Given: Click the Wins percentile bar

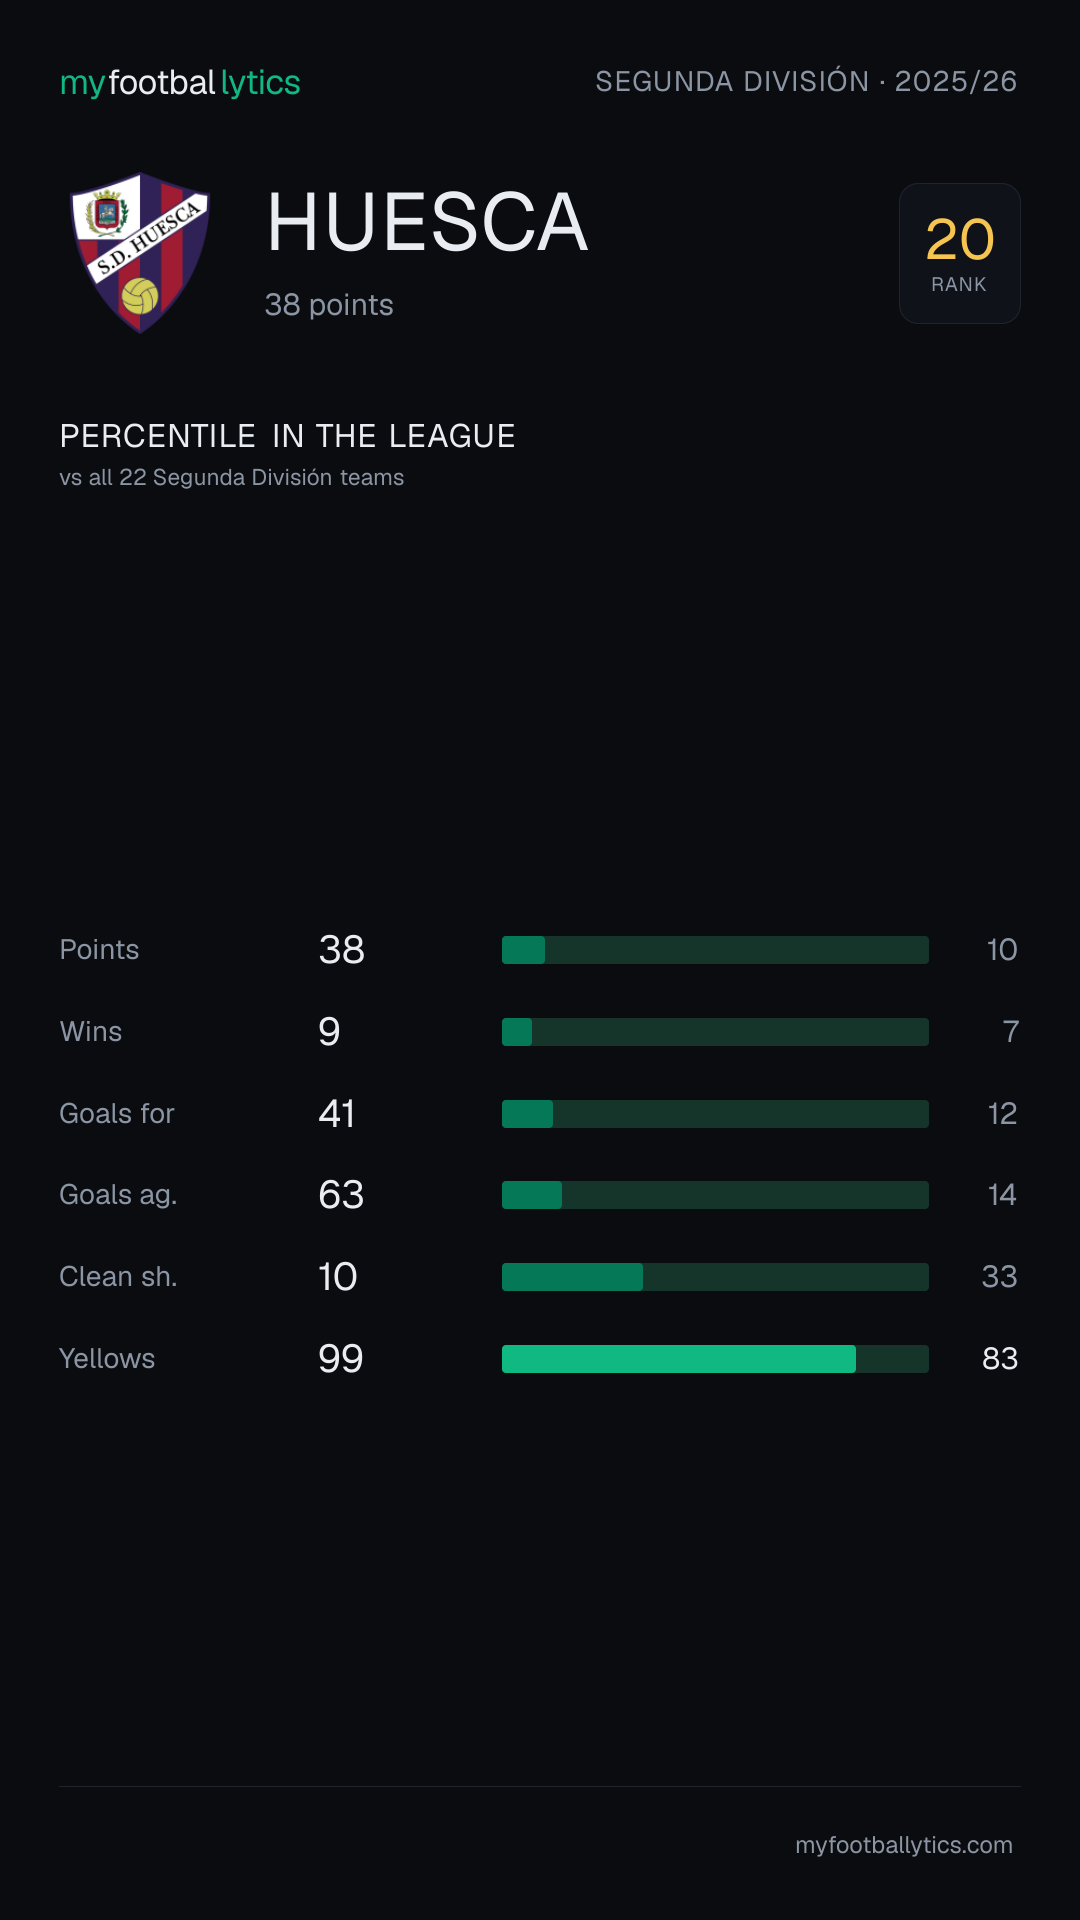Looking at the screenshot, I should [715, 1032].
